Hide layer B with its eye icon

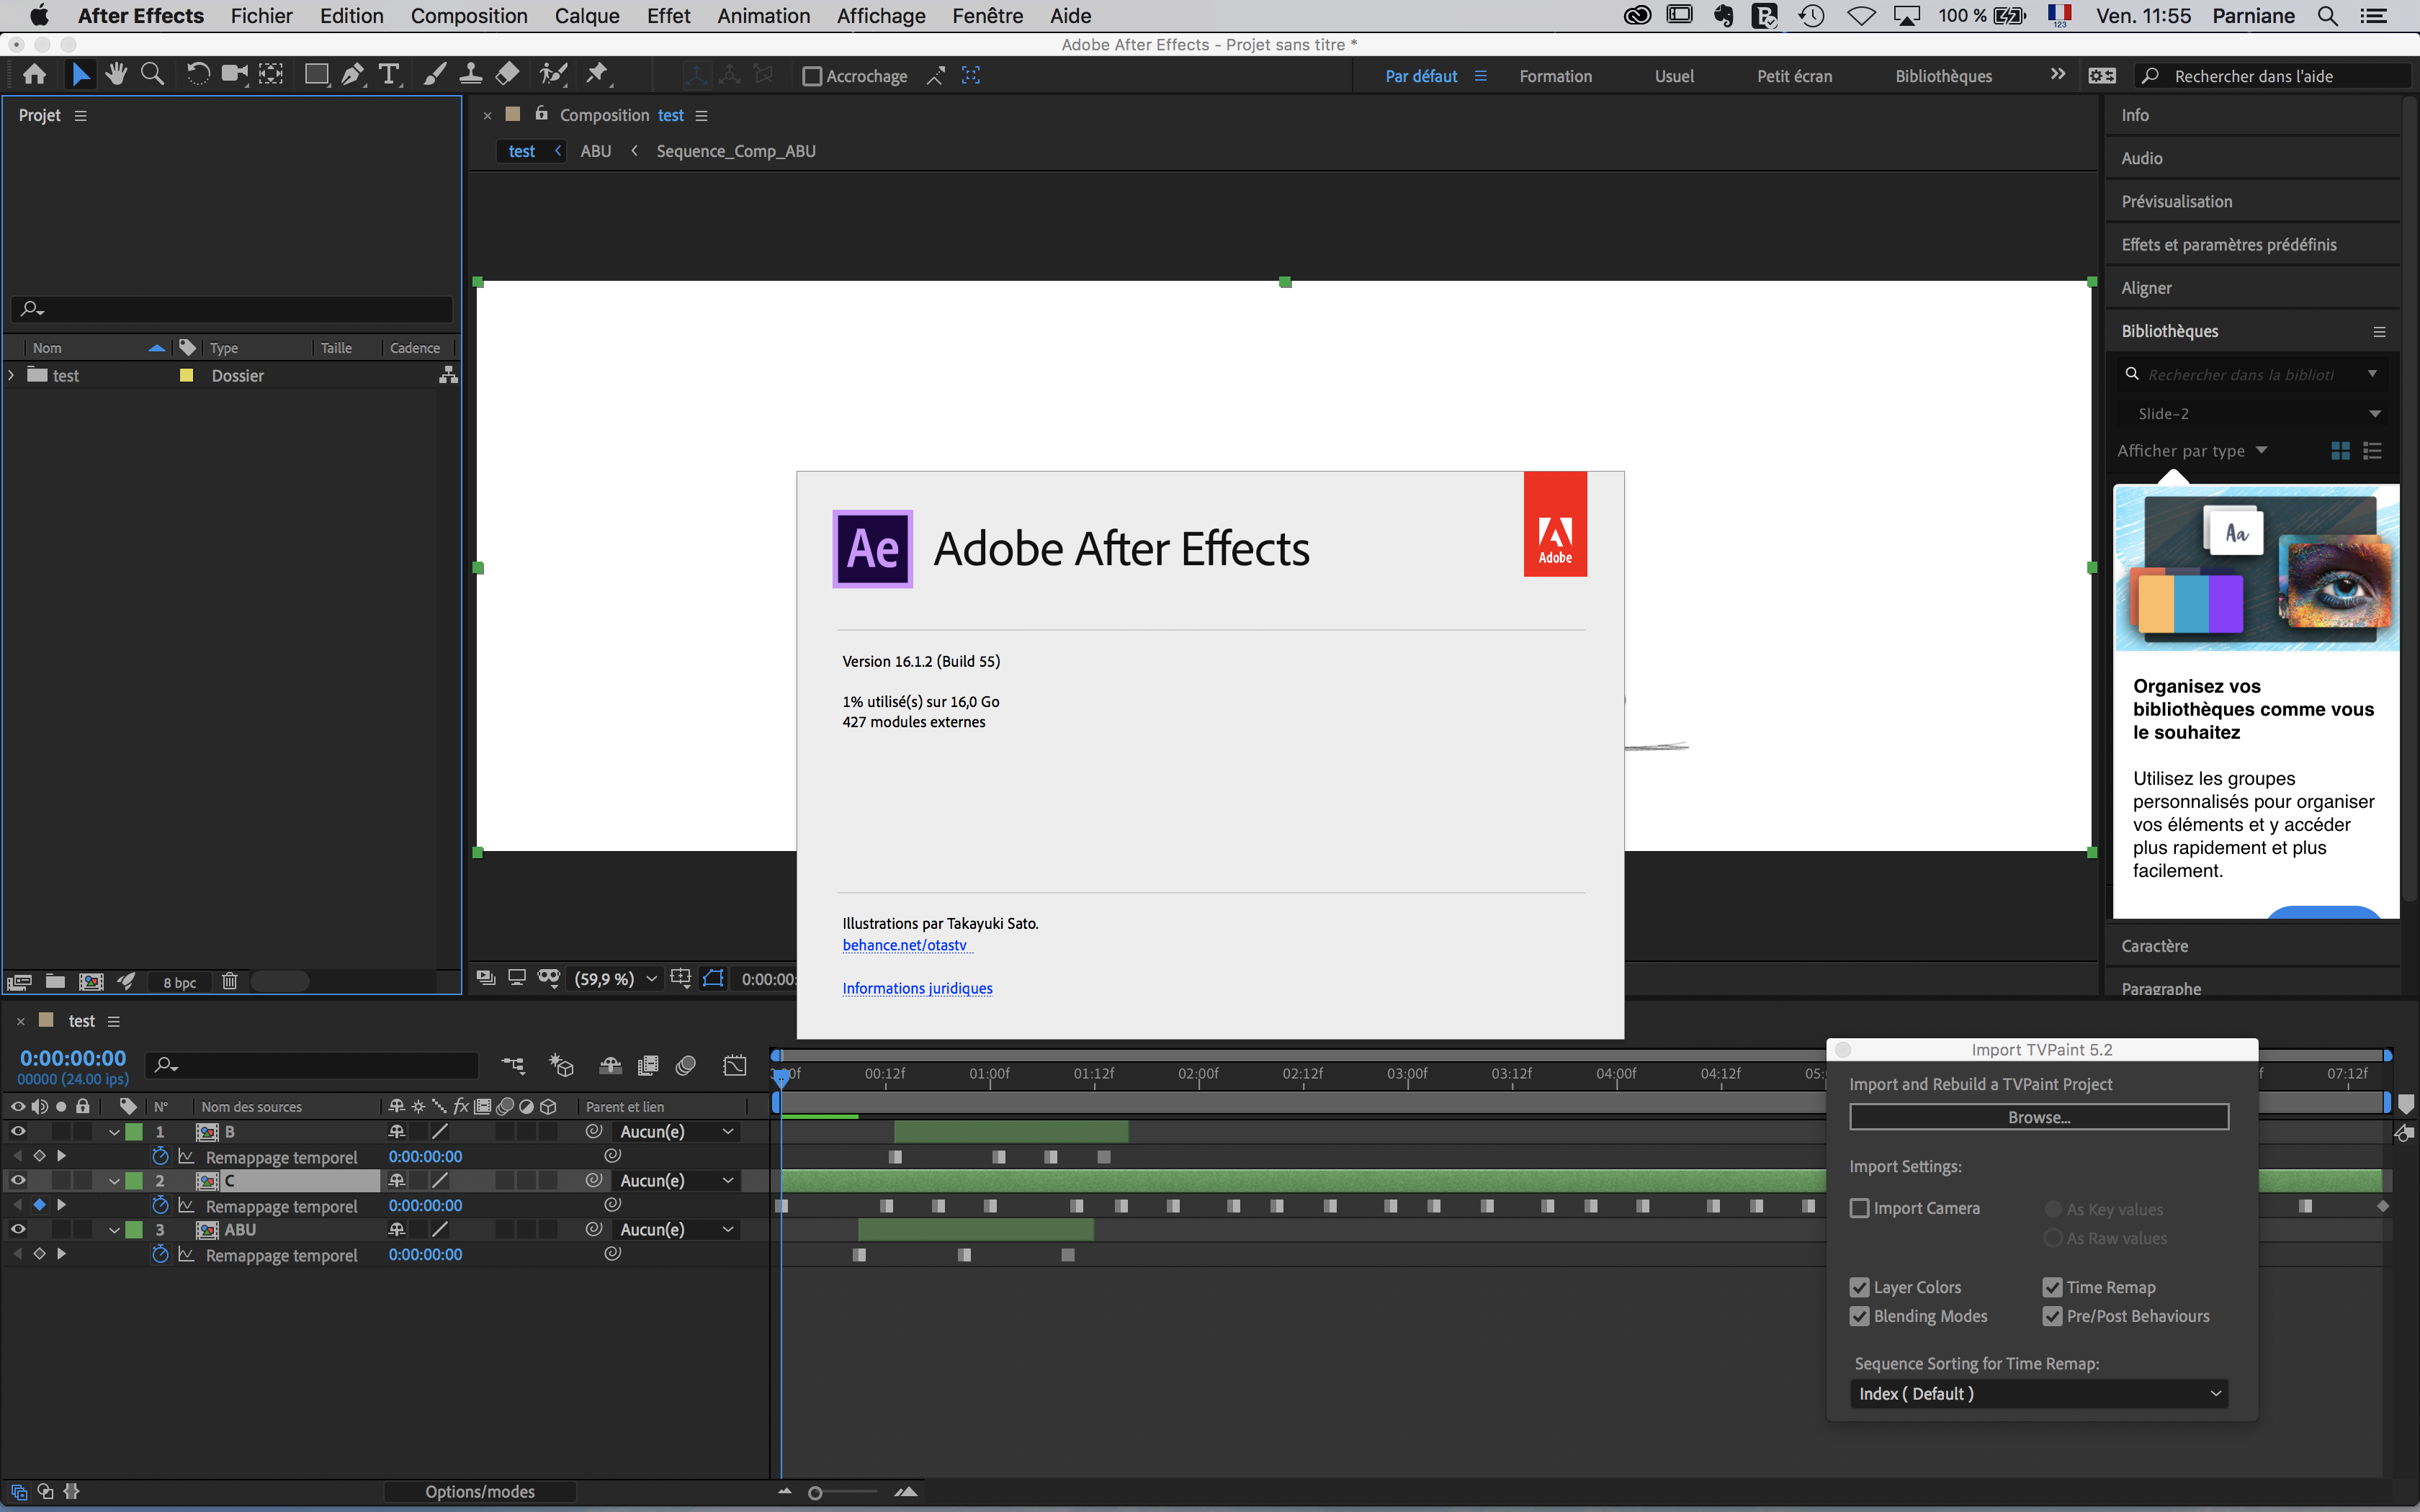coord(18,1131)
